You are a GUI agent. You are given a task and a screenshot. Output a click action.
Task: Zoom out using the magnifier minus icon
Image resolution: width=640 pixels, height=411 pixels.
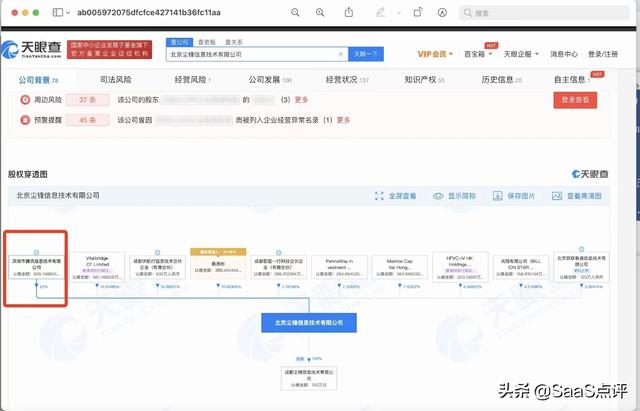(295, 13)
